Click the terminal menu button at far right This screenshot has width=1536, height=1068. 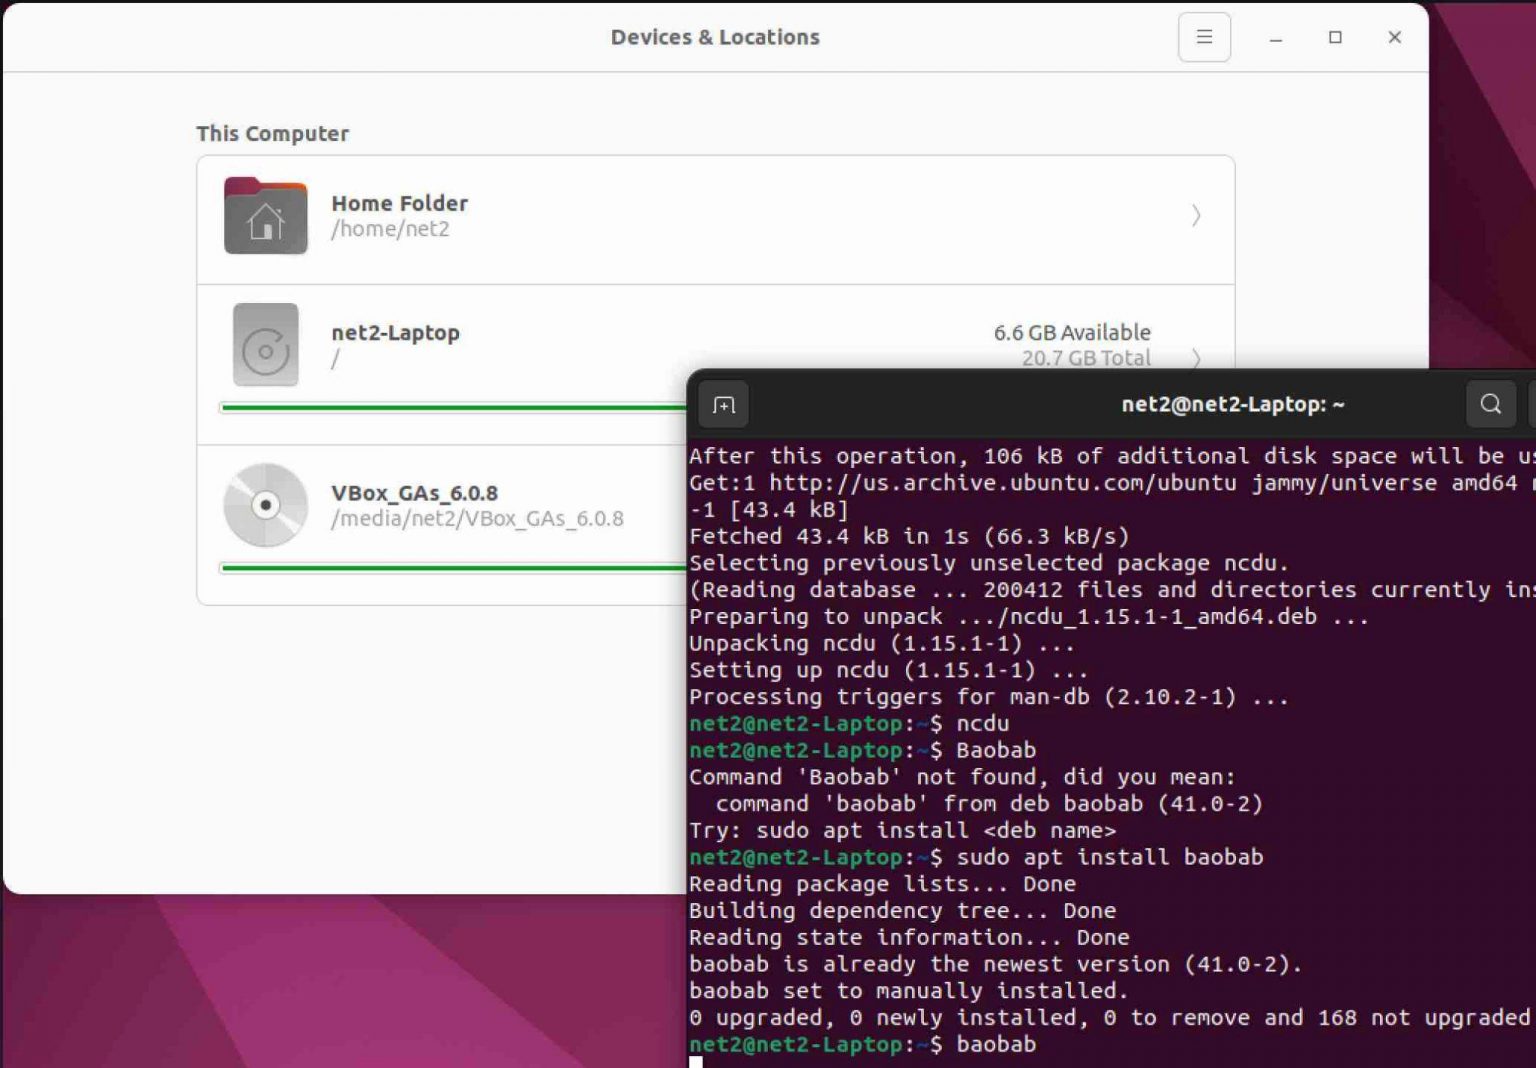click(1530, 404)
